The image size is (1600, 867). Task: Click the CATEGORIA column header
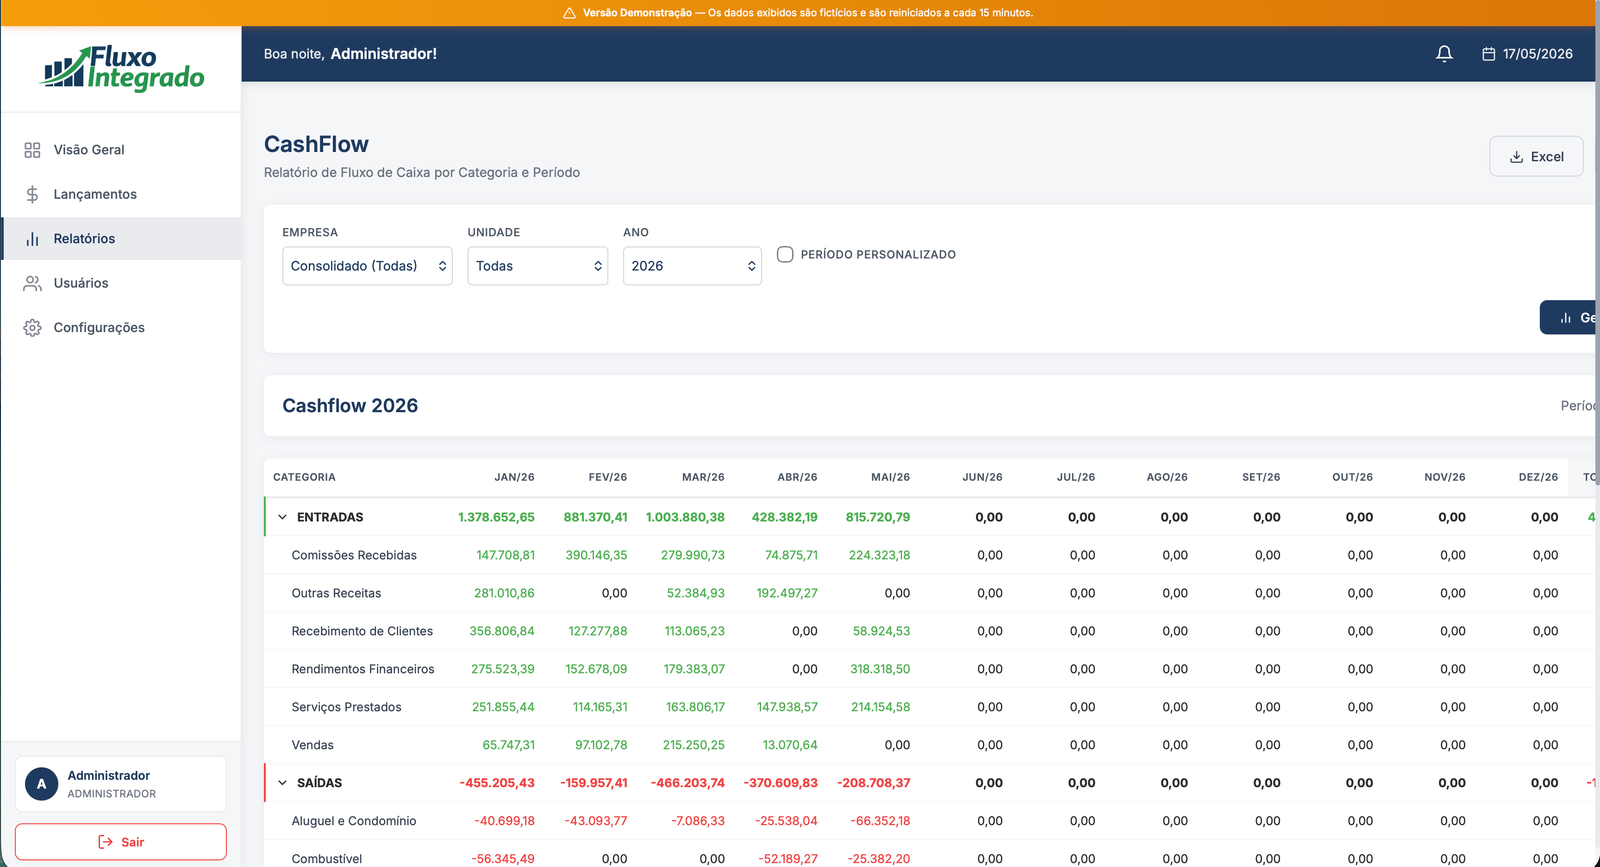point(304,477)
